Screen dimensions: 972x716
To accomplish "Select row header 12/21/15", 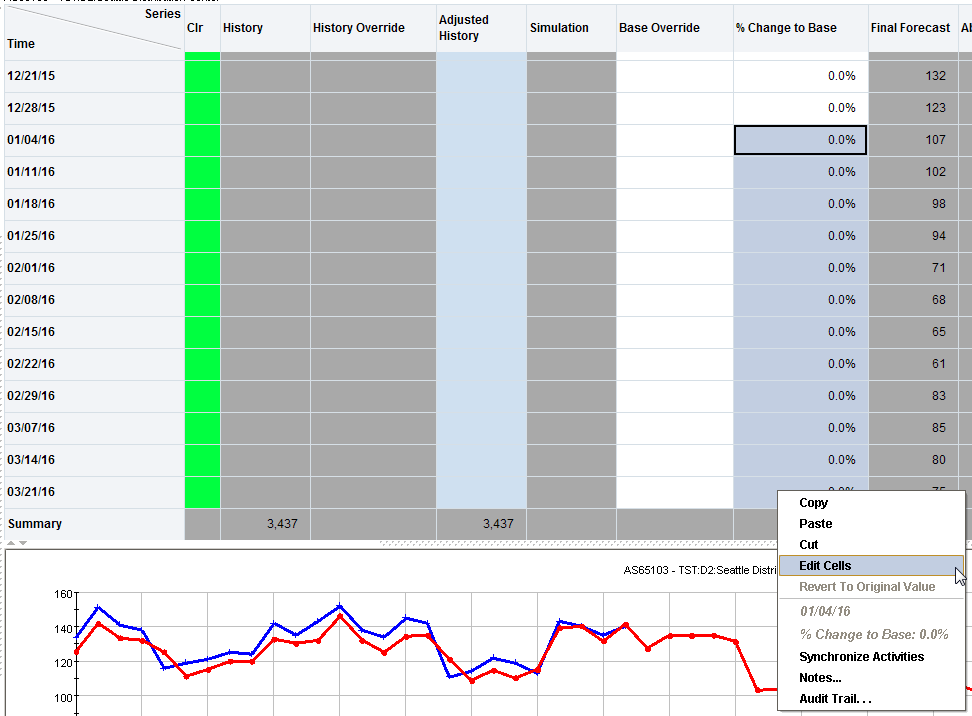I will coord(94,76).
